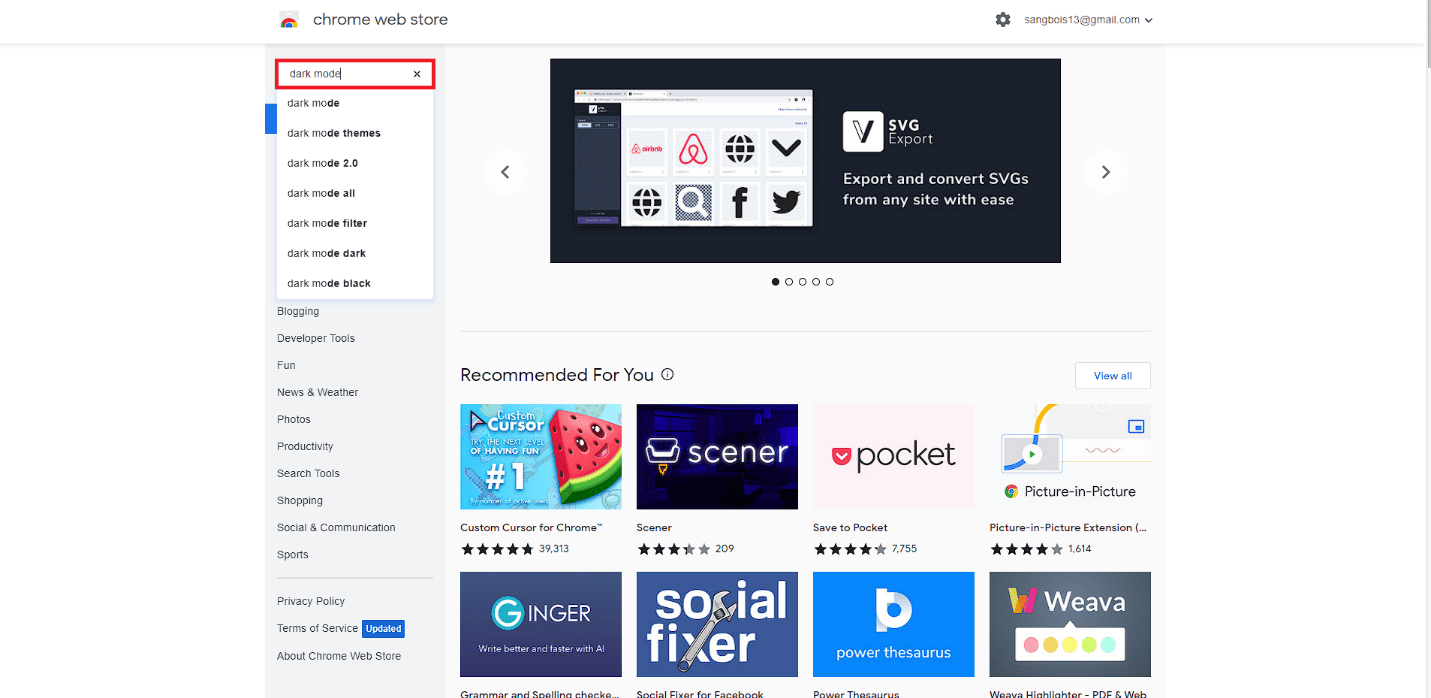Open the Fun category

click(x=286, y=365)
